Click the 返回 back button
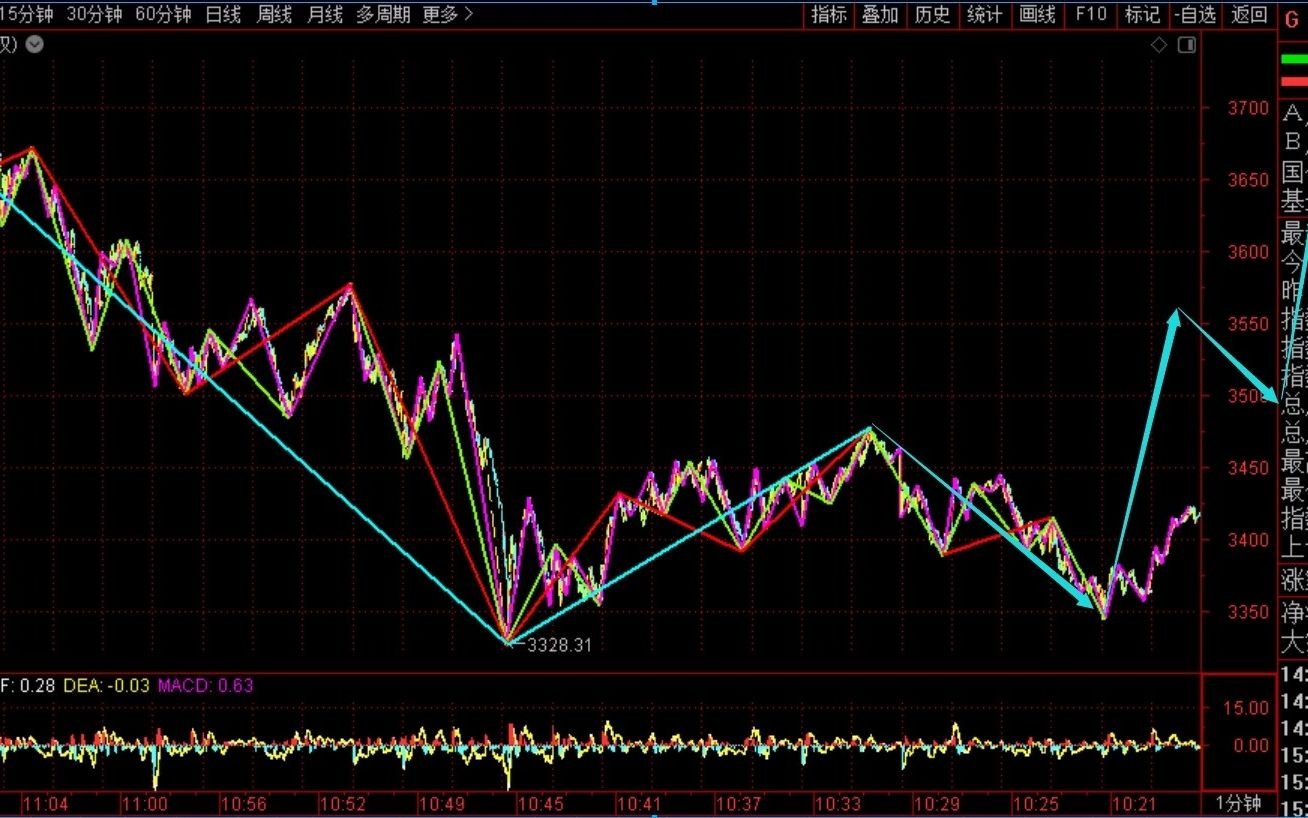 (x=1249, y=14)
